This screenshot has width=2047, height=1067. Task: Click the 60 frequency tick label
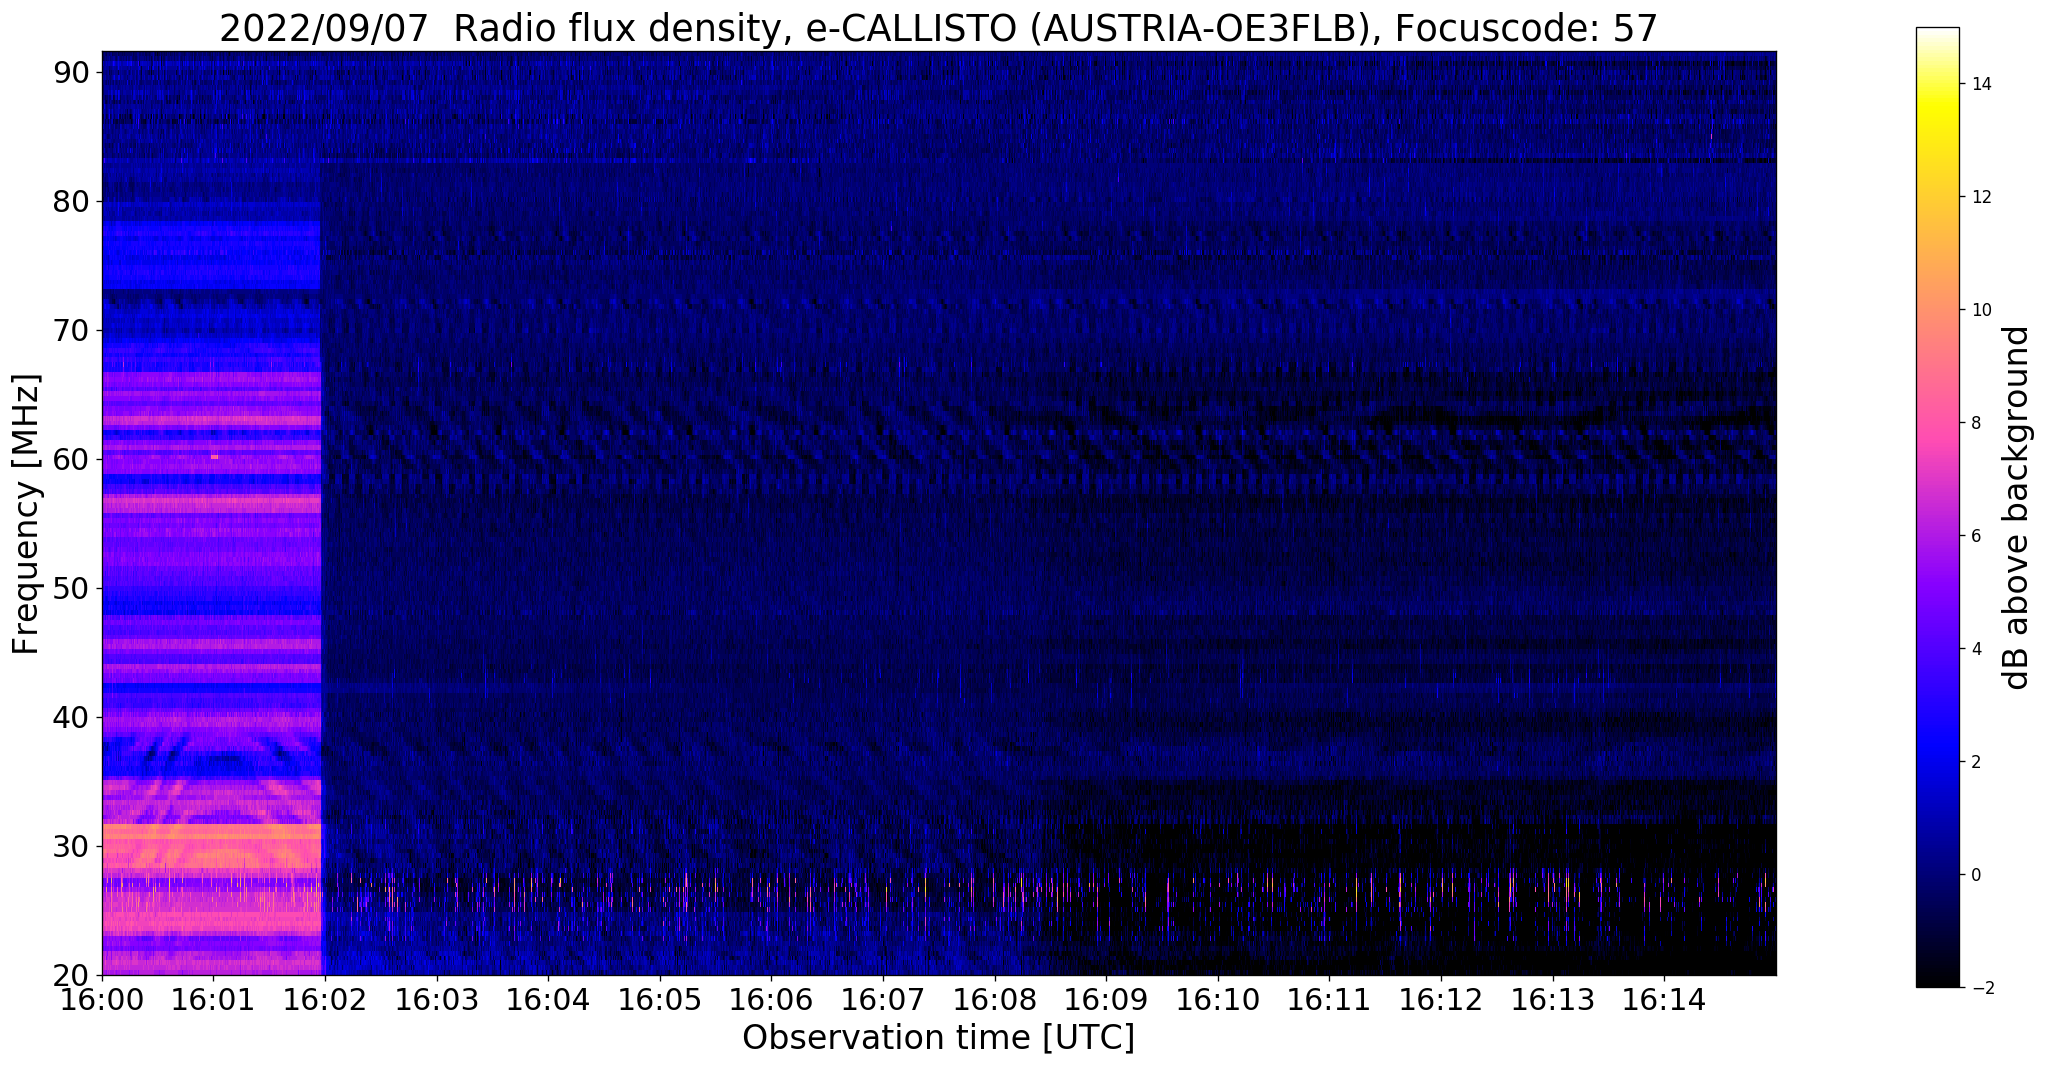[73, 459]
